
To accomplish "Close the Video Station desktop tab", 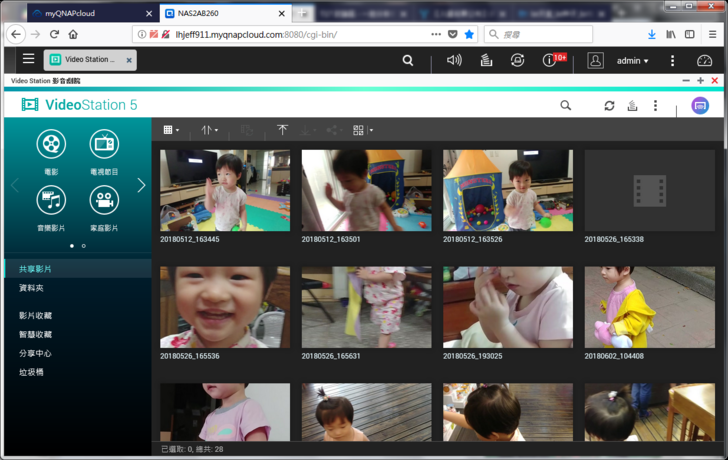I will [129, 60].
